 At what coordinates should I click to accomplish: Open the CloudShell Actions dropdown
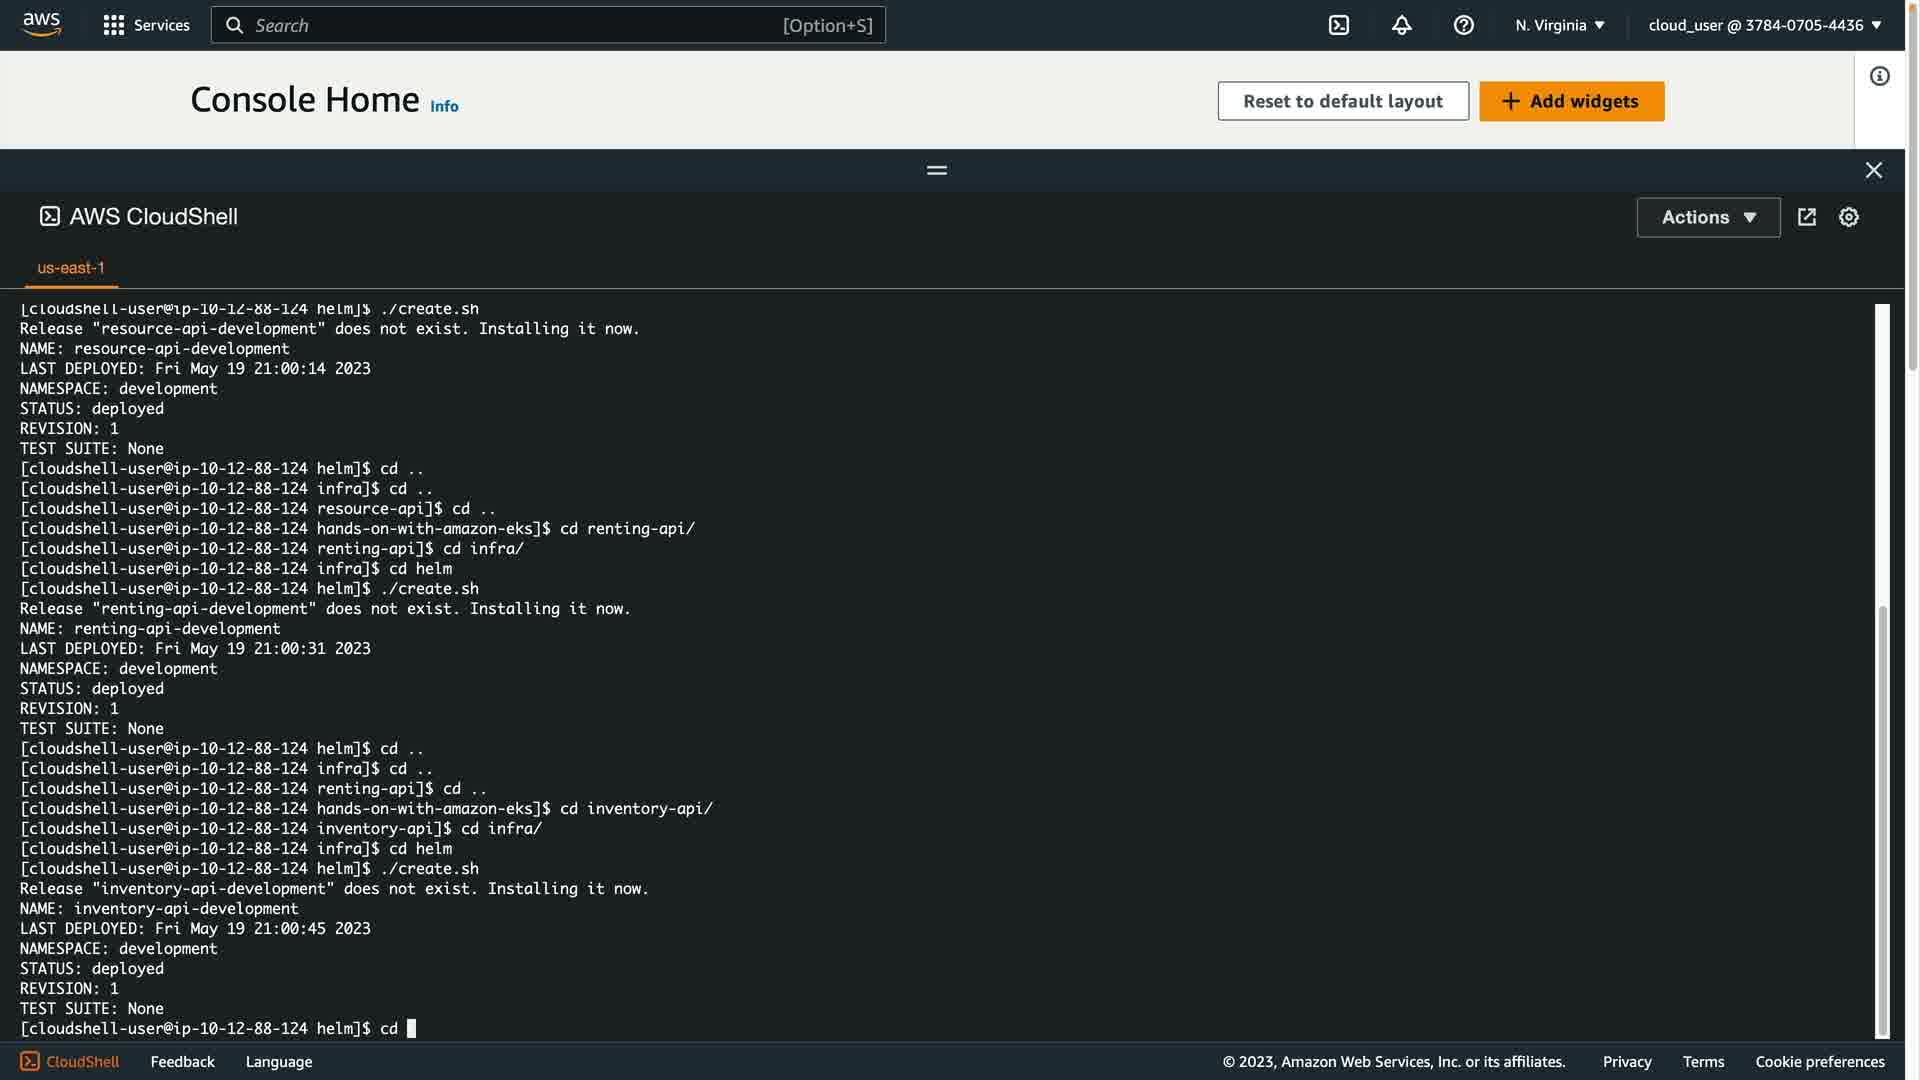1708,217
